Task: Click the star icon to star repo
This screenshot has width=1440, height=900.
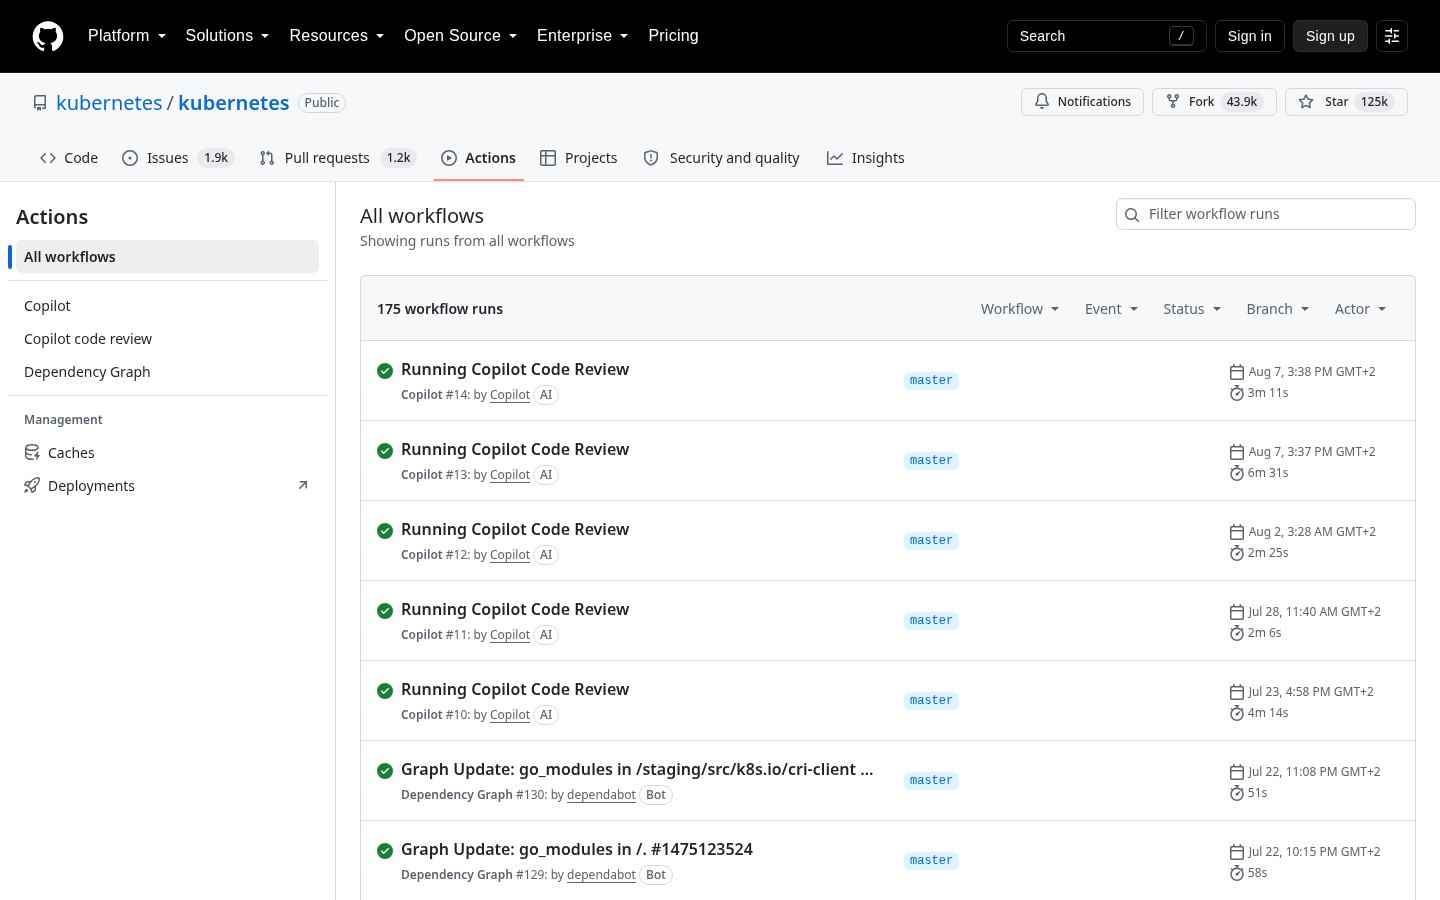Action: tap(1306, 102)
